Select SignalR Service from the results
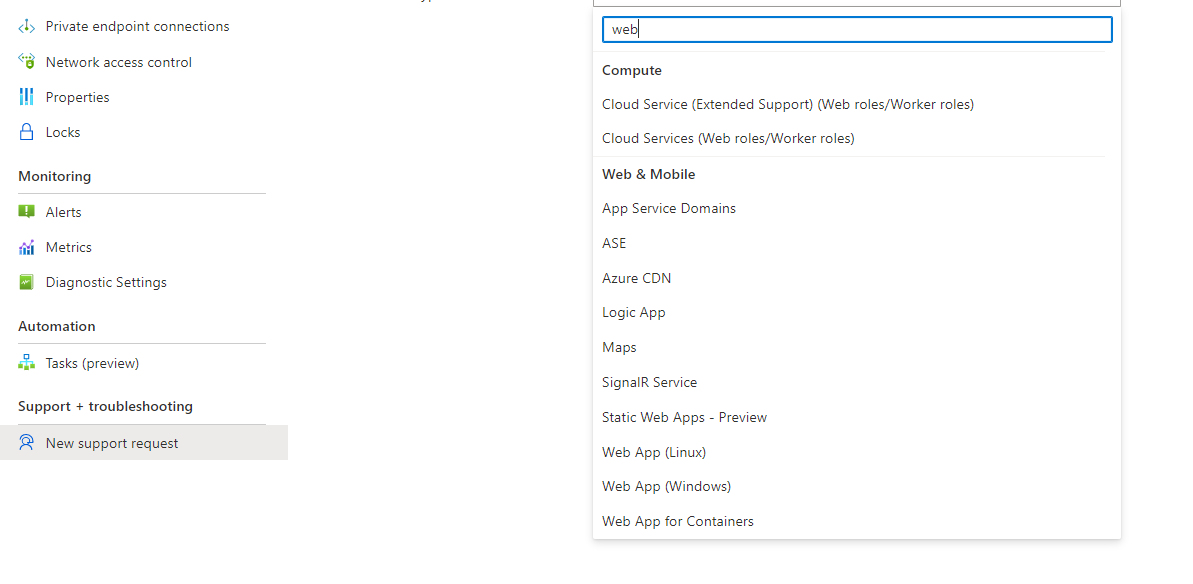Viewport: 1193px width, 584px height. [649, 382]
